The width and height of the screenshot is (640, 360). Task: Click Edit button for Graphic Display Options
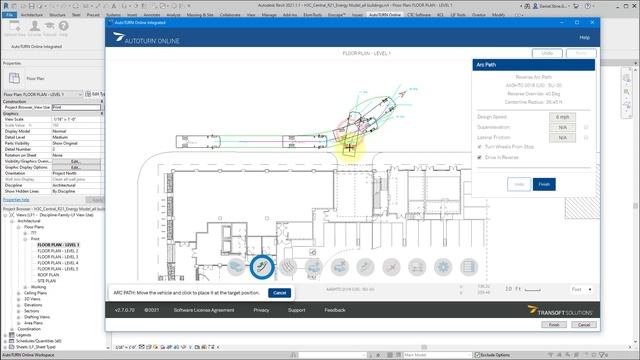point(76,167)
